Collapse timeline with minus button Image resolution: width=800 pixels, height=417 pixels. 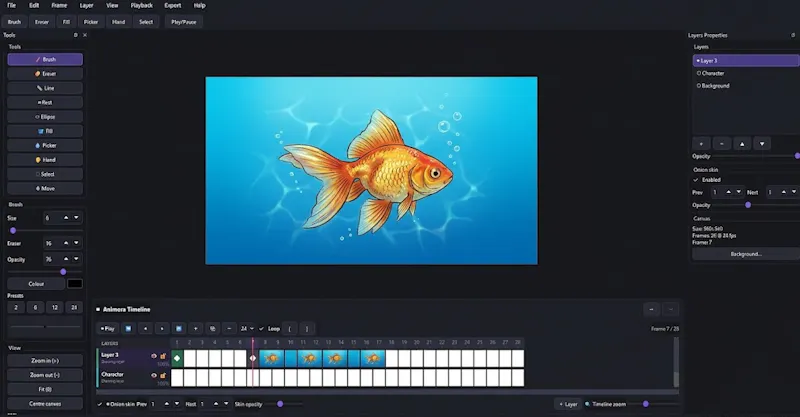[x=651, y=309]
